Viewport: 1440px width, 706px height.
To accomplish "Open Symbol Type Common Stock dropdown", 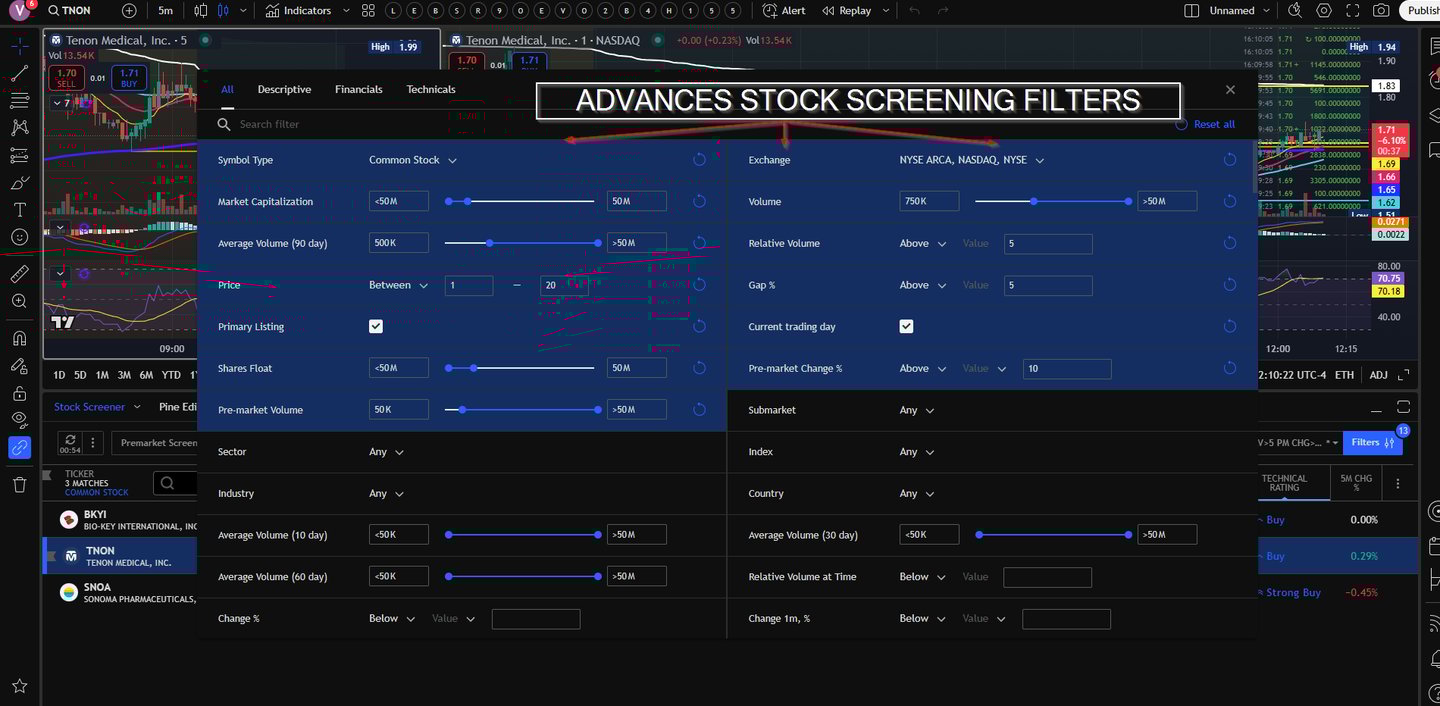I will click(413, 160).
